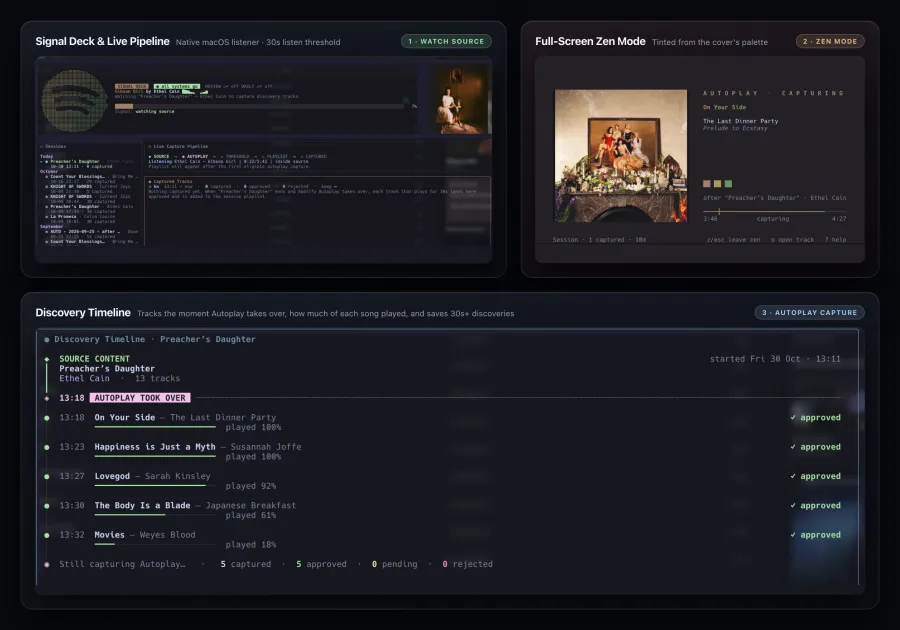This screenshot has height=630, width=900.
Task: Click the approved check for Happiness is Just a Myth
Action: (x=815, y=446)
